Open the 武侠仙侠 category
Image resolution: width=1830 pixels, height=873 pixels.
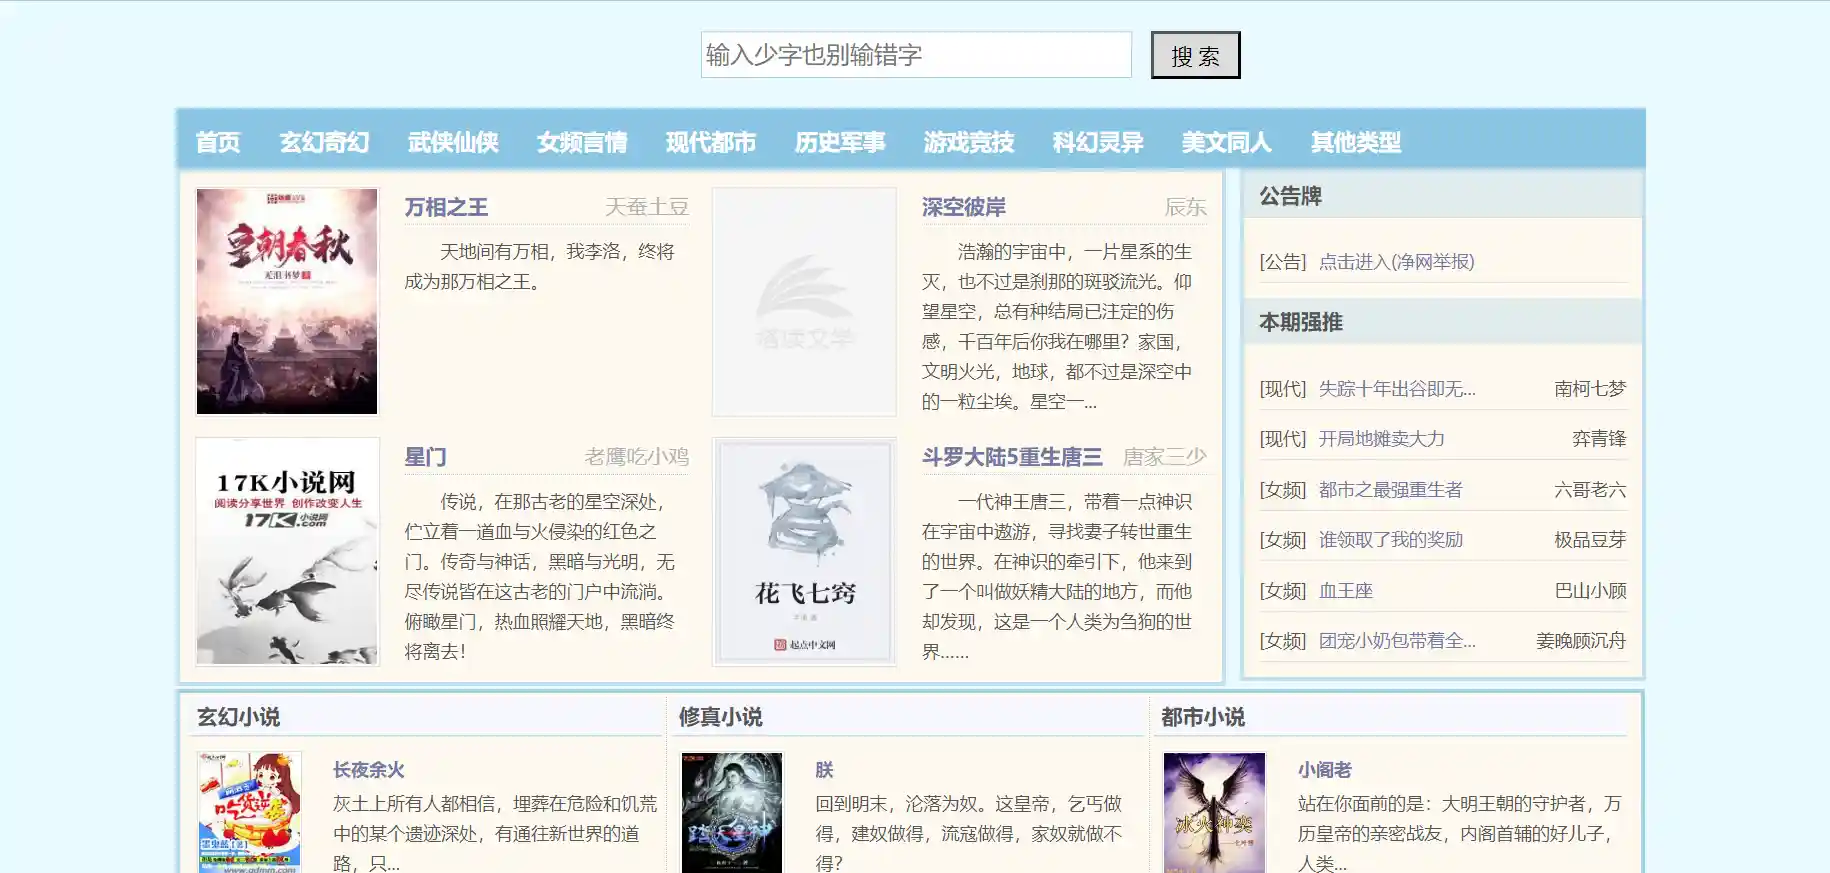click(x=453, y=142)
